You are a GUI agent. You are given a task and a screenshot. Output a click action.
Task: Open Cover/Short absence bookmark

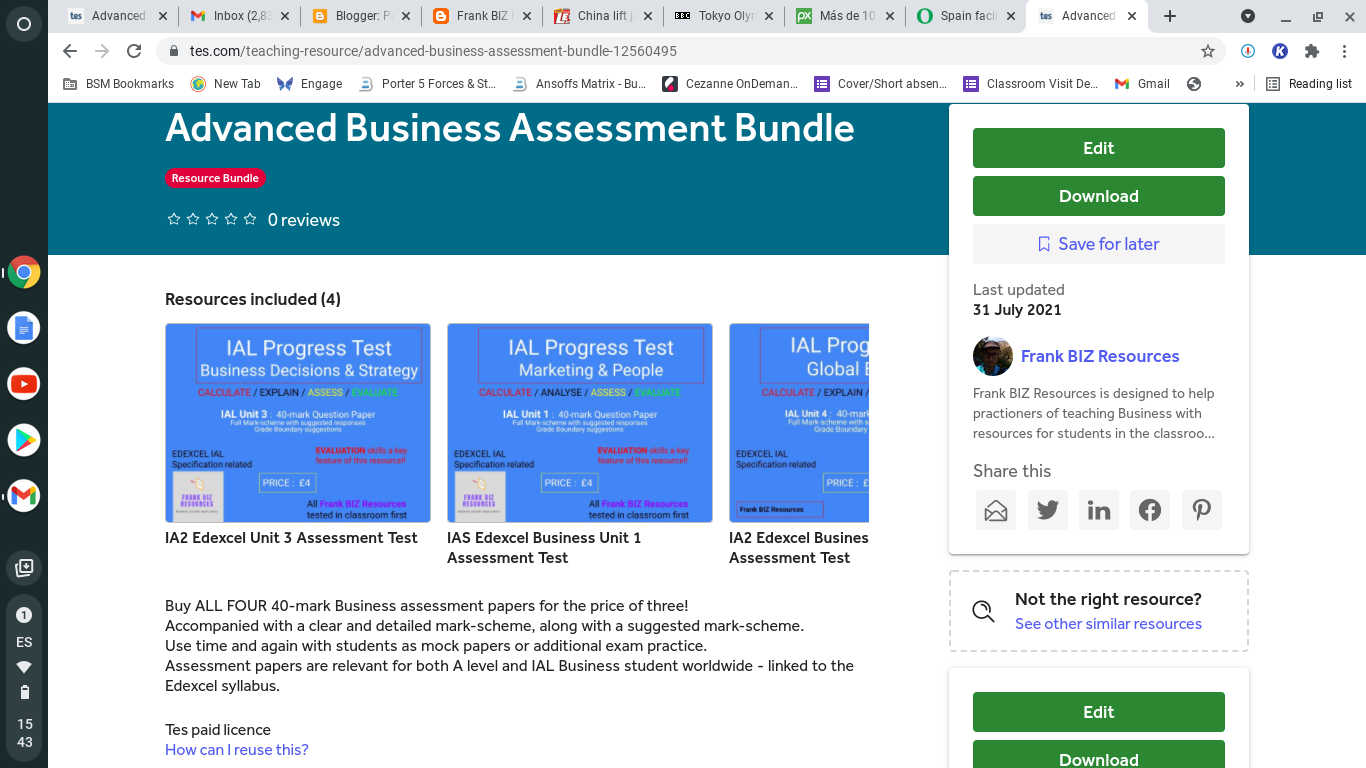coord(881,84)
